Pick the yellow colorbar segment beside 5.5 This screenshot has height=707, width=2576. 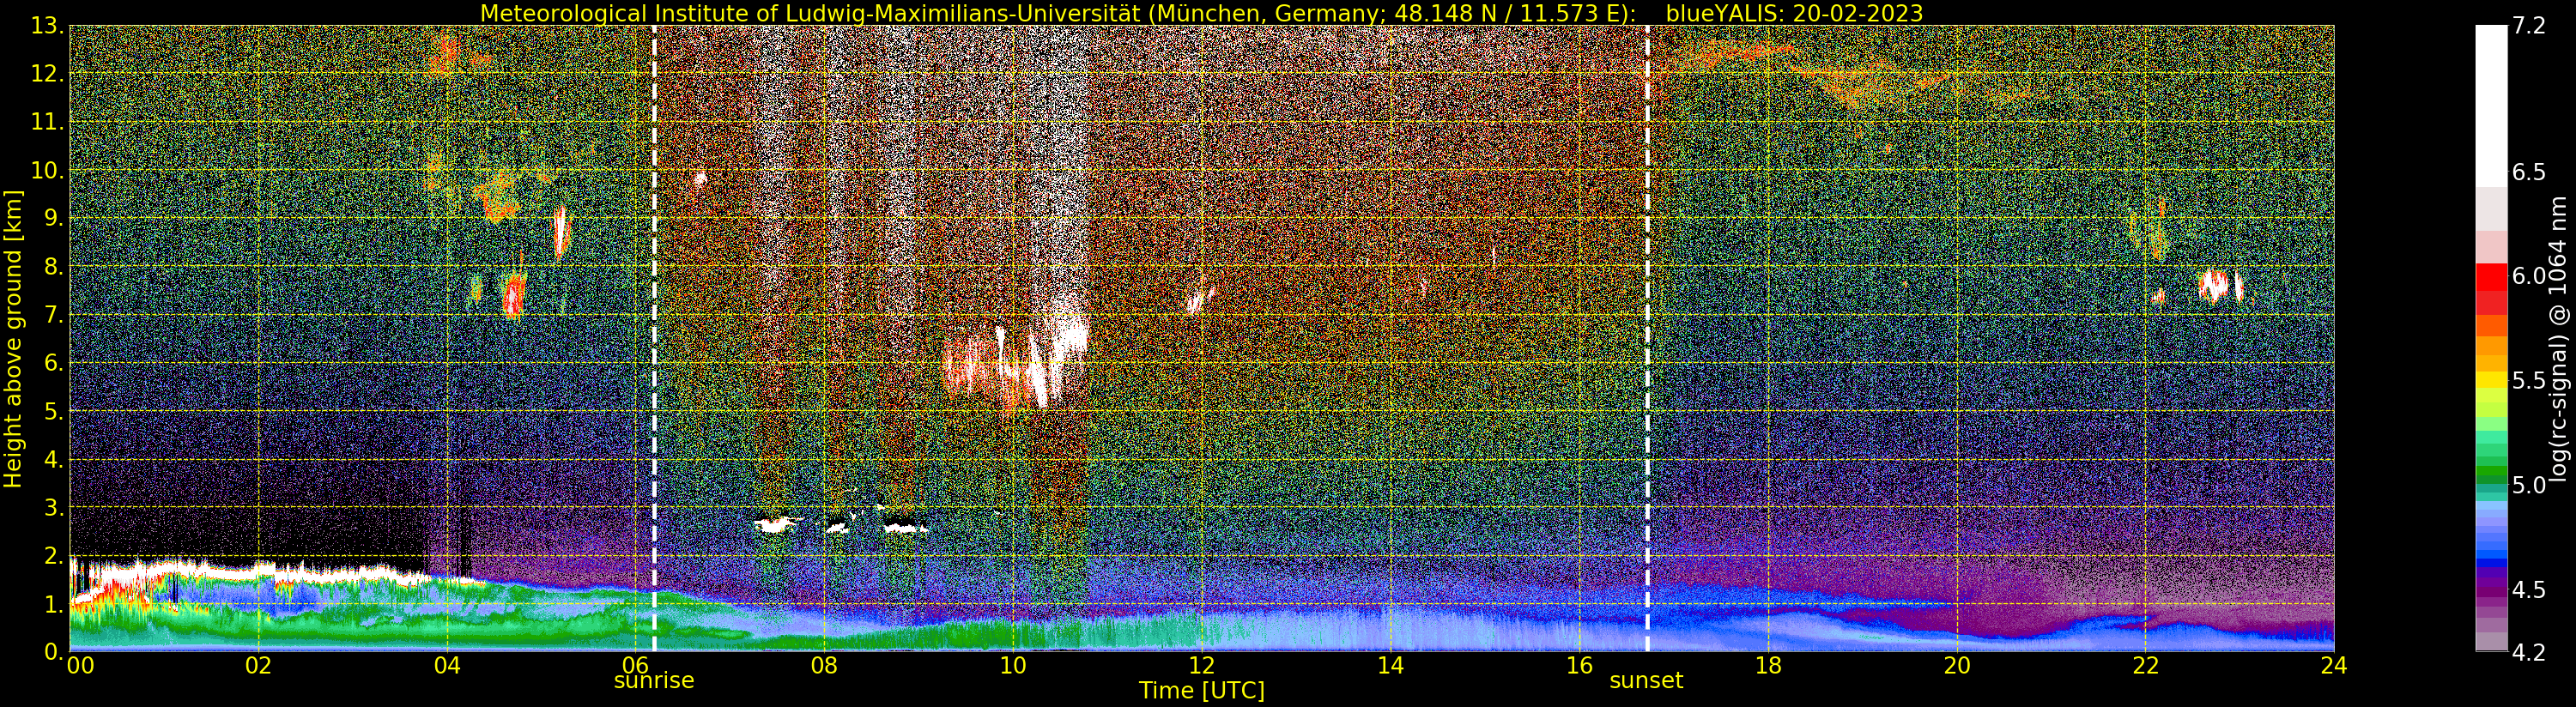[2491, 381]
